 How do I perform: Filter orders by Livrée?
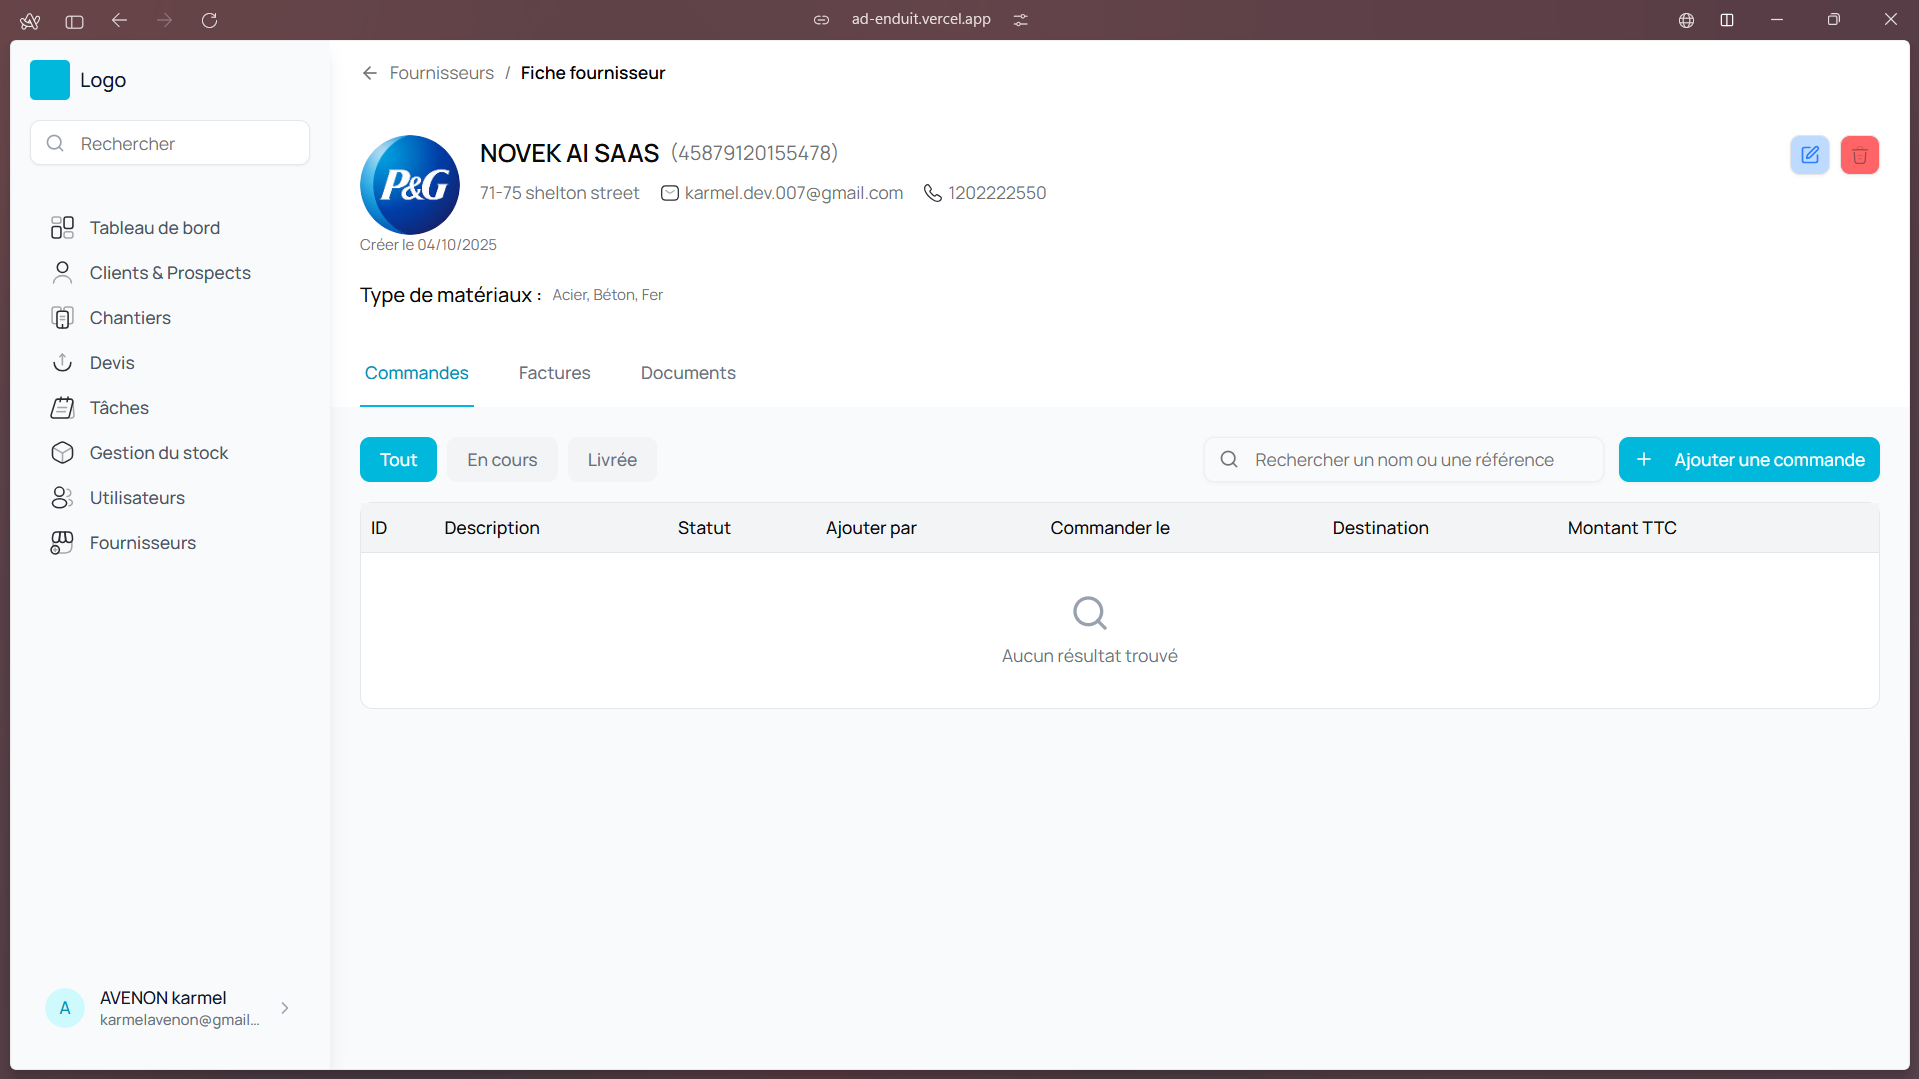coord(612,460)
